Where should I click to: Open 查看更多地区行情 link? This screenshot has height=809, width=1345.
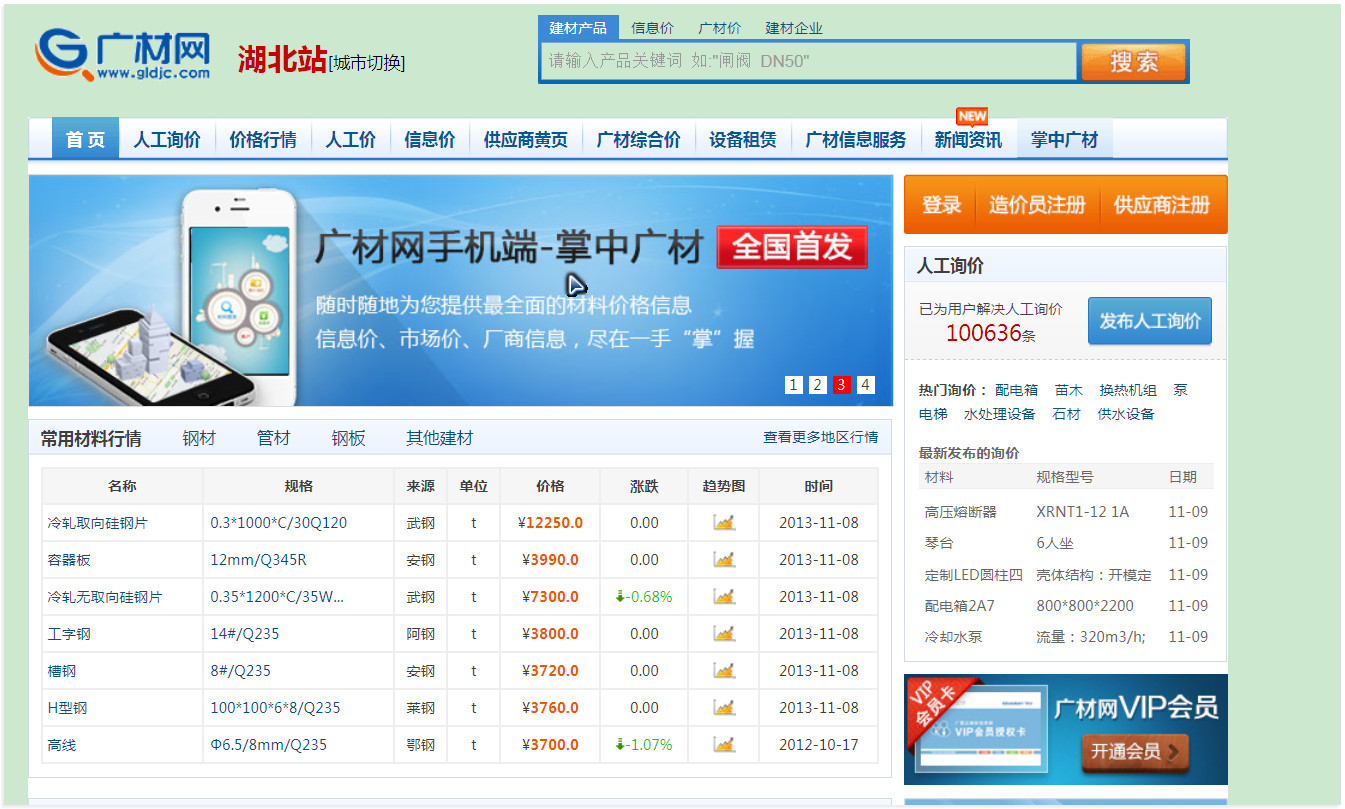coord(821,437)
